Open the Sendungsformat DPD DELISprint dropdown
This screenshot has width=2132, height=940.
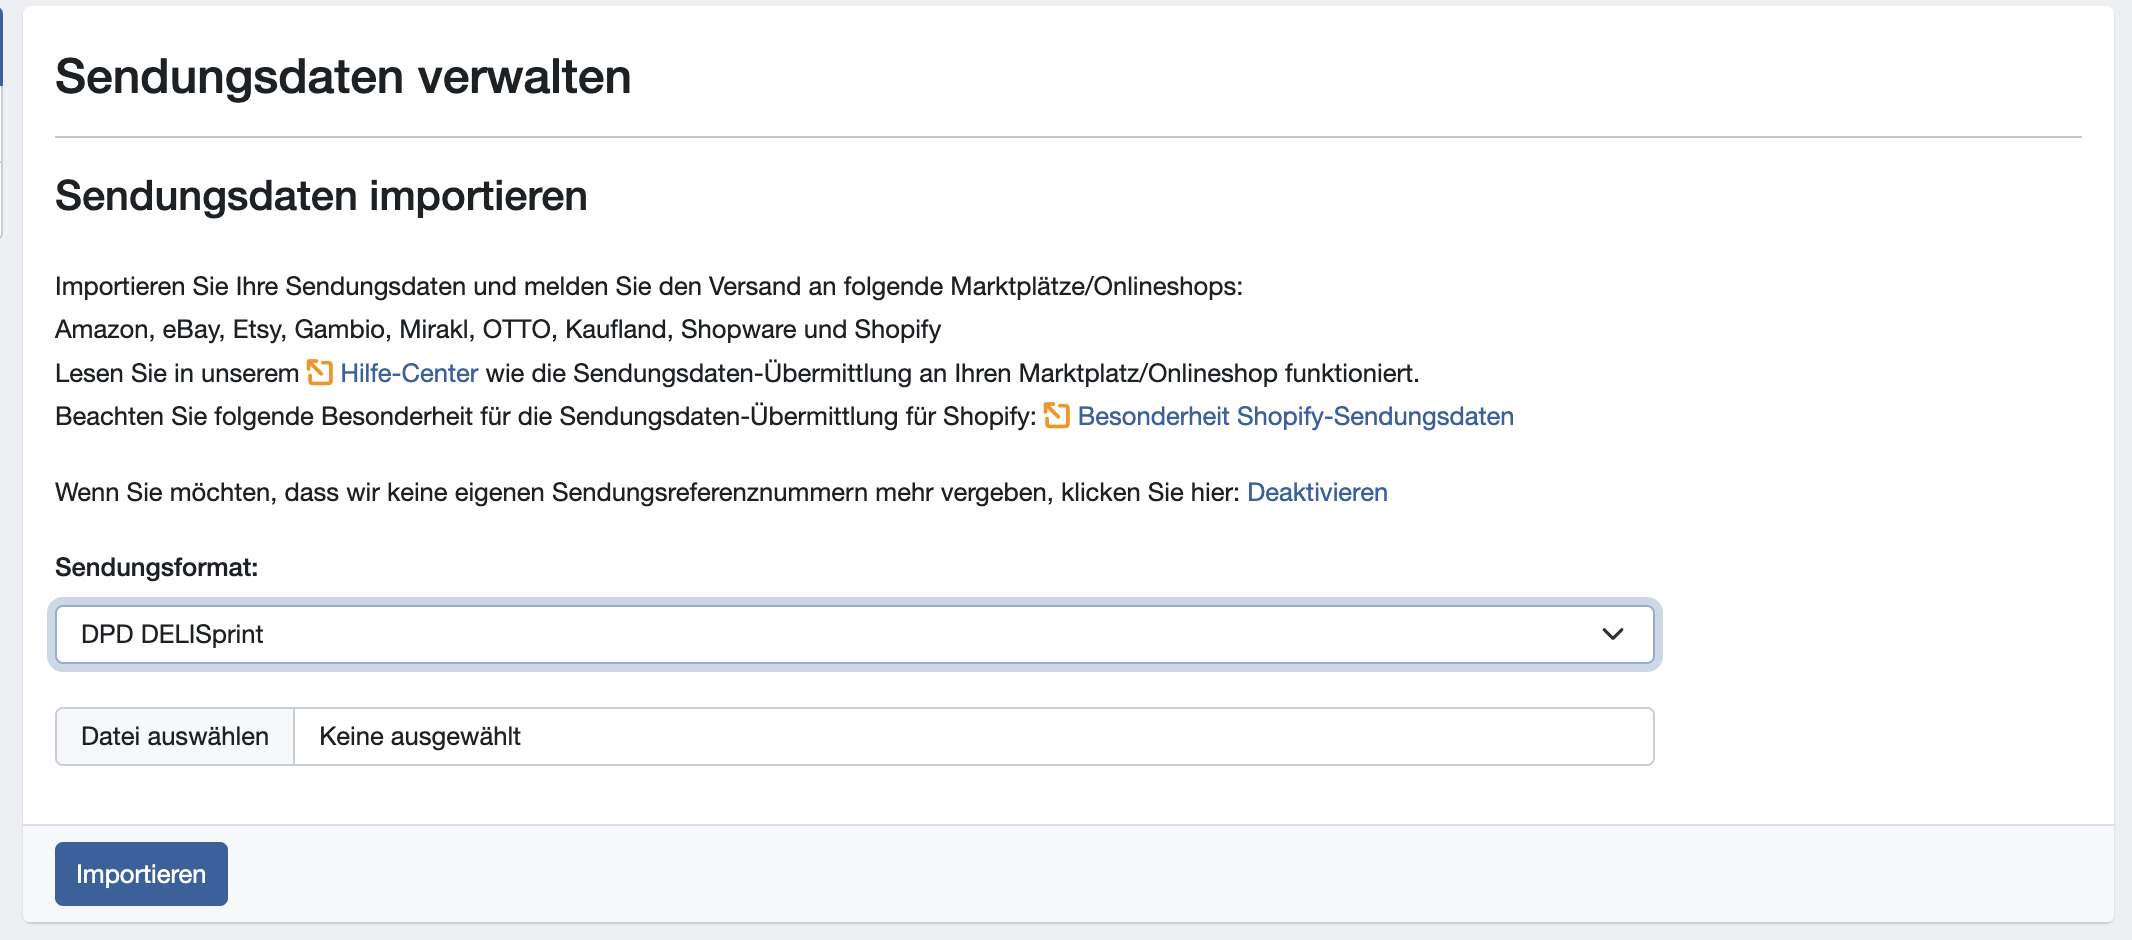(855, 634)
